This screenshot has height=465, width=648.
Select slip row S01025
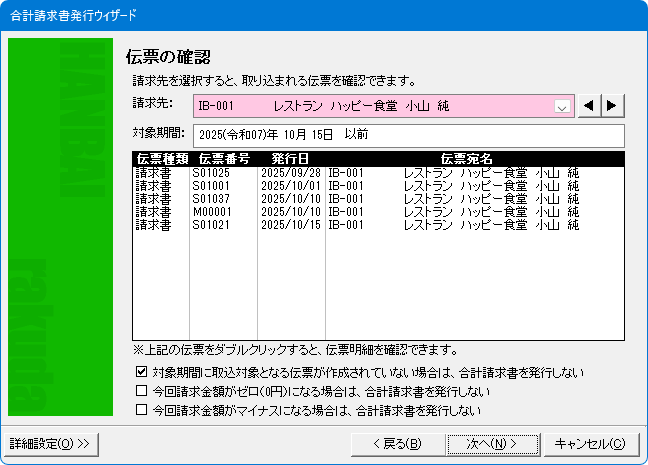coord(212,172)
